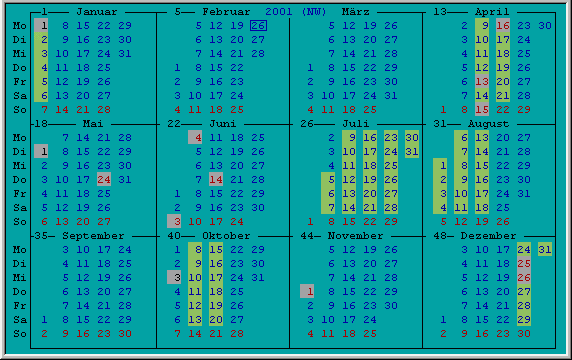Image resolution: width=572 pixels, height=360 pixels.
Task: Click the September month heading
Action: pos(93,236)
